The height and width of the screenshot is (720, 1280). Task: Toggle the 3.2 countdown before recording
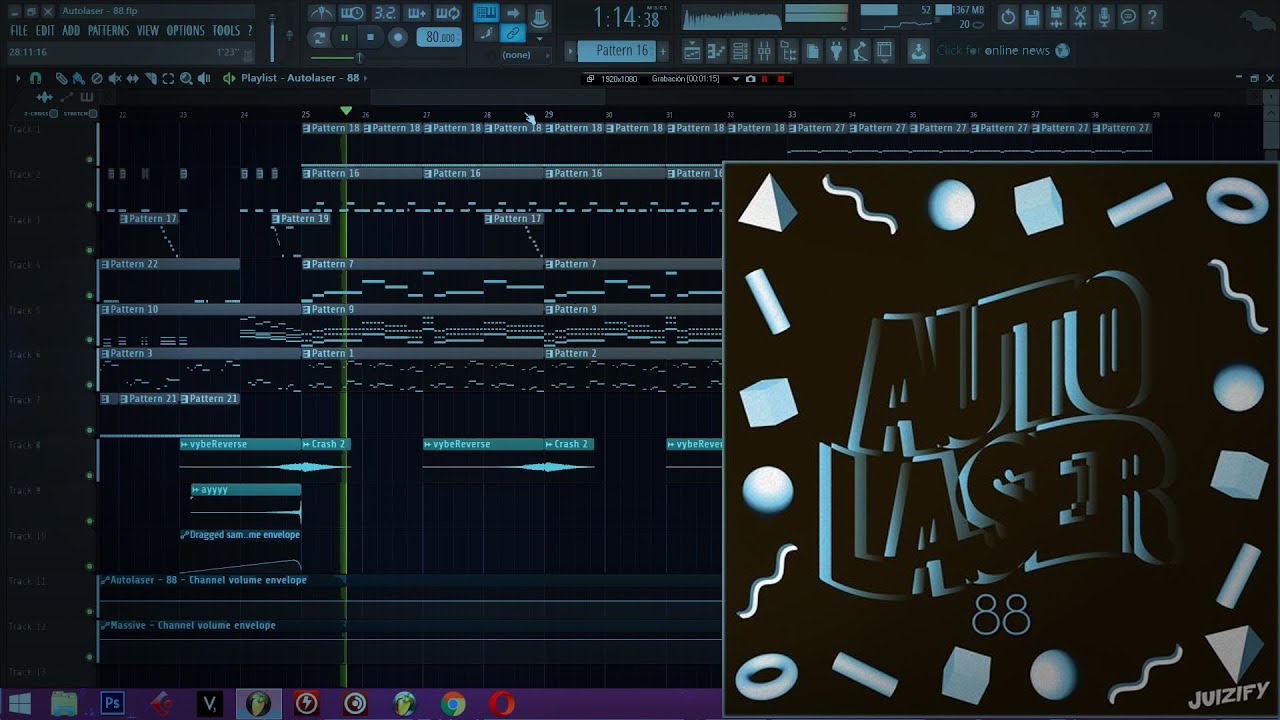point(384,13)
